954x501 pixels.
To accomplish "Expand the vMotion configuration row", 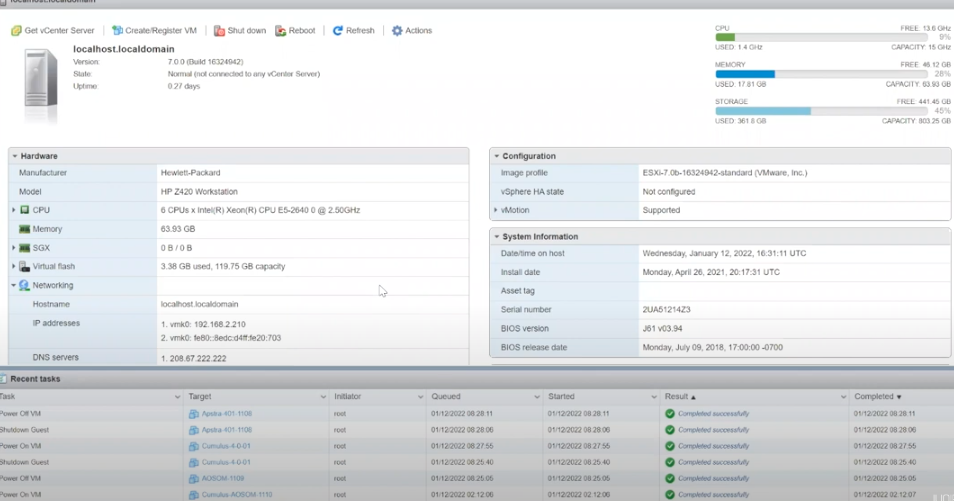I will (x=496, y=210).
